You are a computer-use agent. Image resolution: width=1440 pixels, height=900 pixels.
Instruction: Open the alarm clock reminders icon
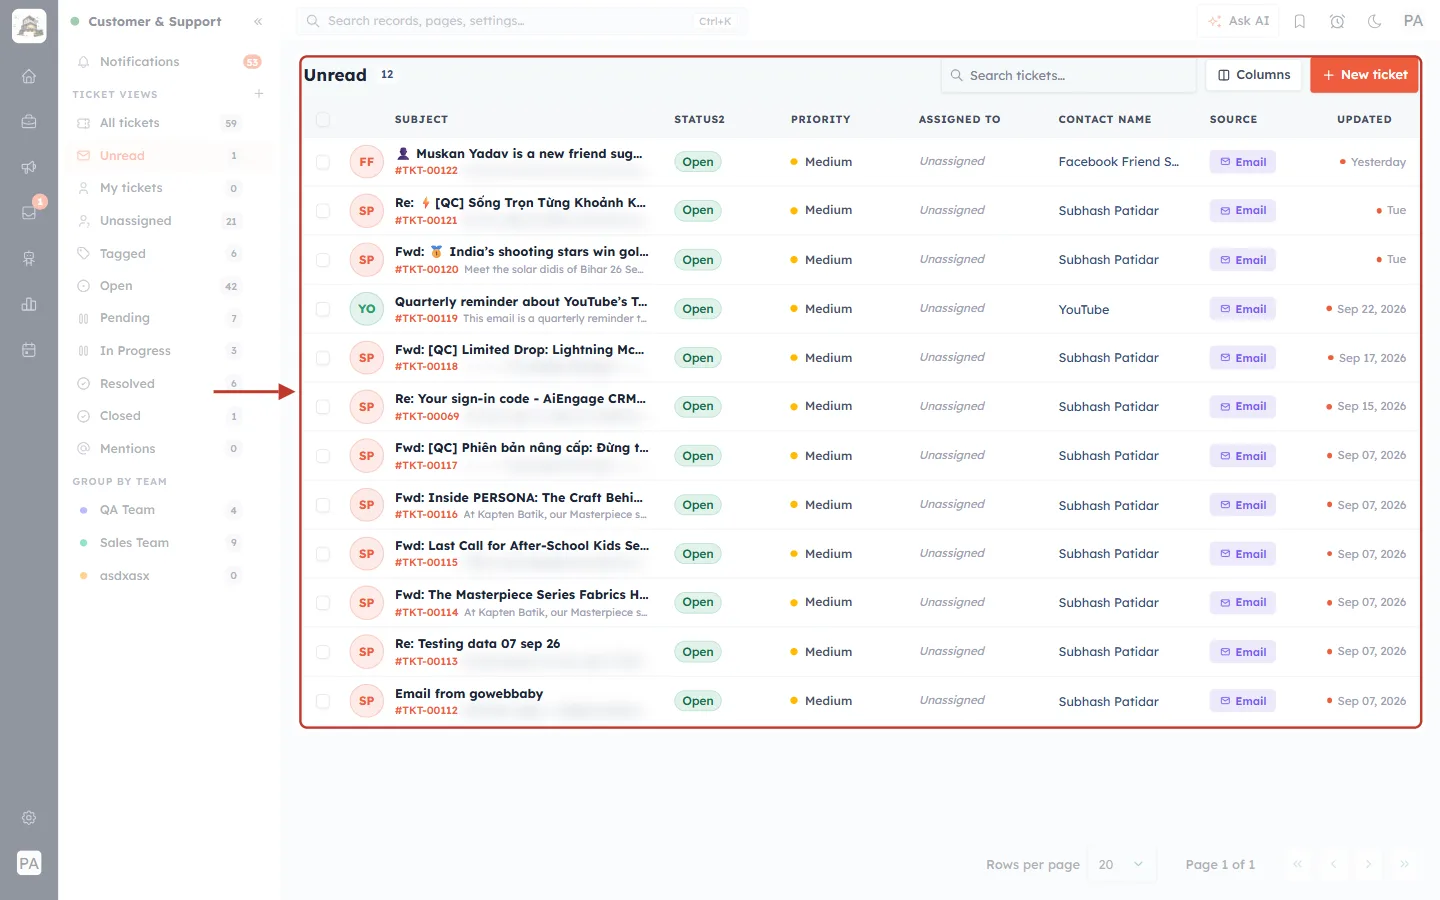coord(1337,21)
